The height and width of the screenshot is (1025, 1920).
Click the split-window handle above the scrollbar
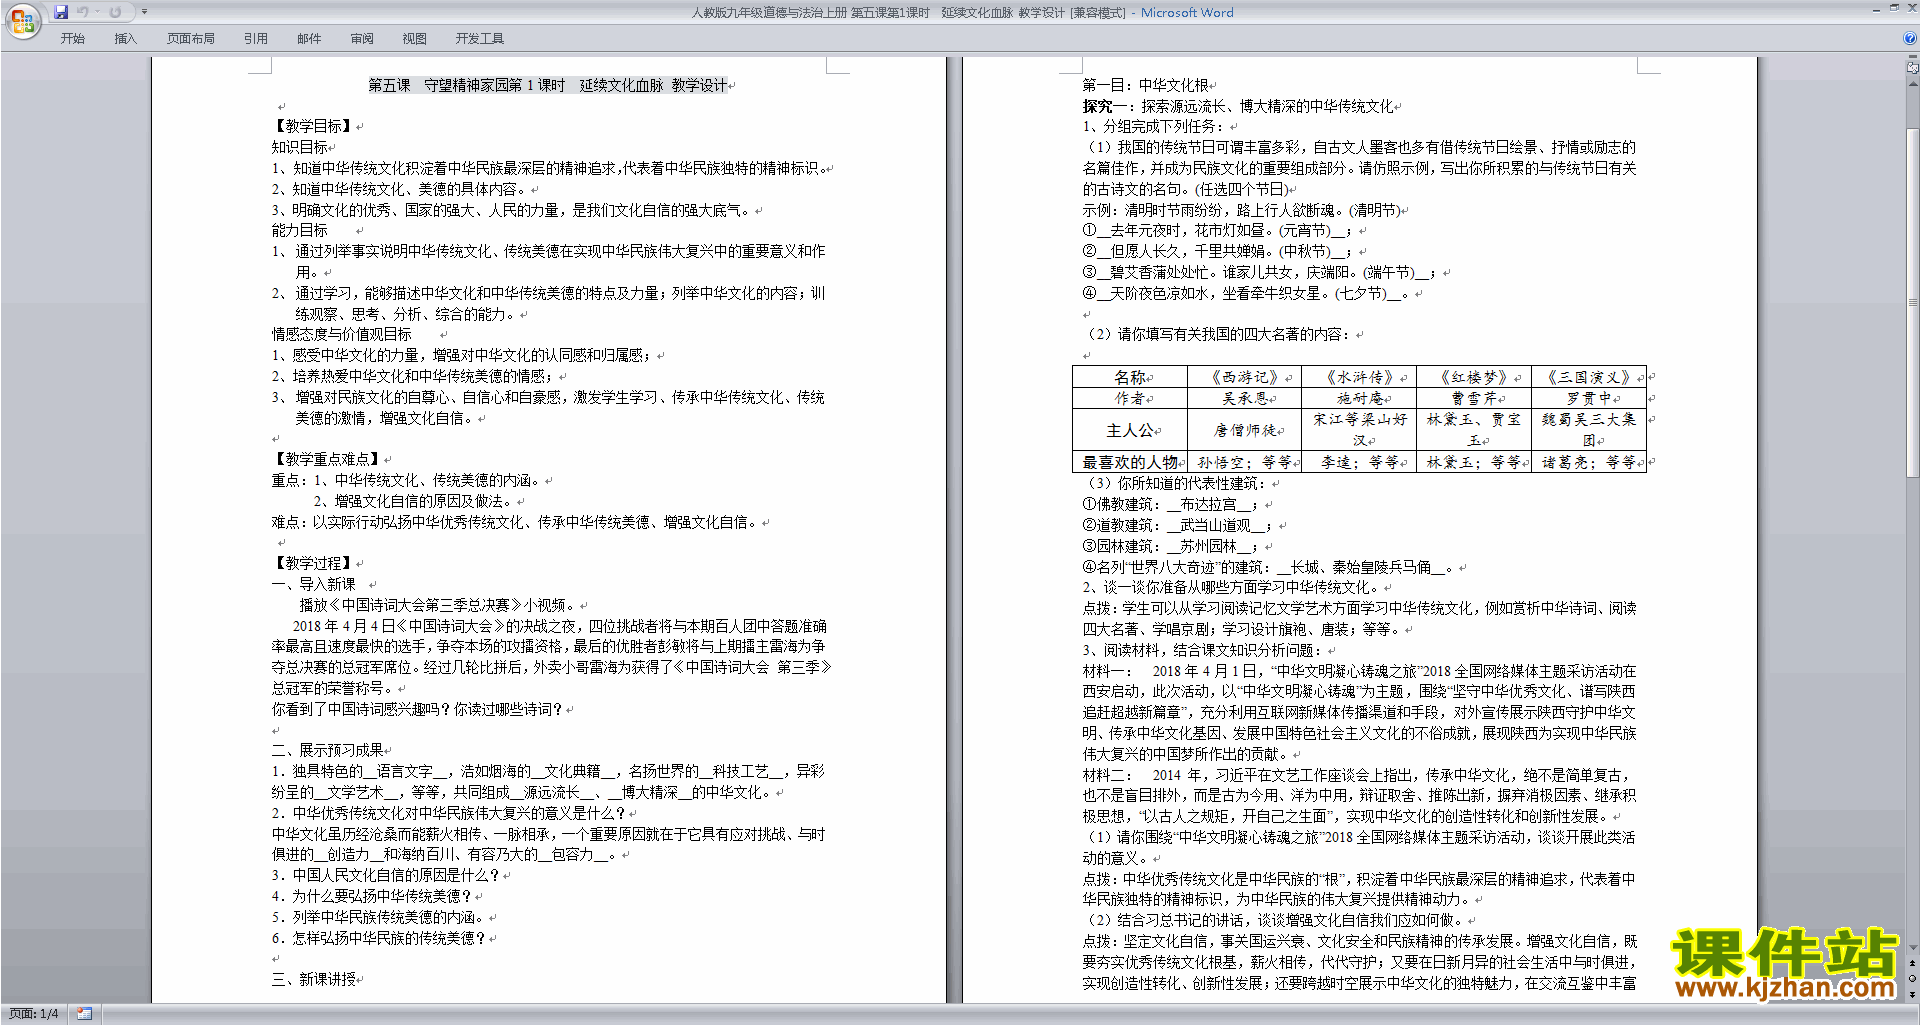(1913, 58)
